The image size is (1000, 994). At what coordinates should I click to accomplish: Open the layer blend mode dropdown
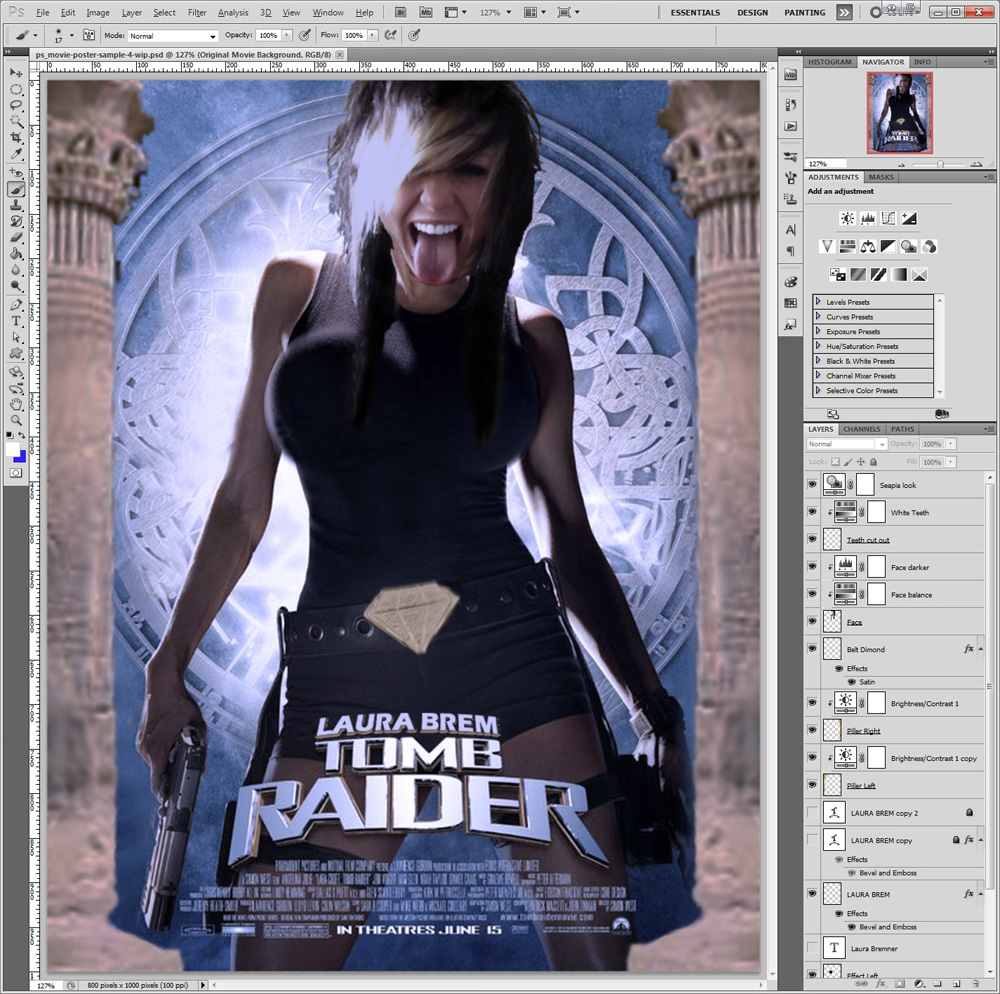tap(847, 444)
